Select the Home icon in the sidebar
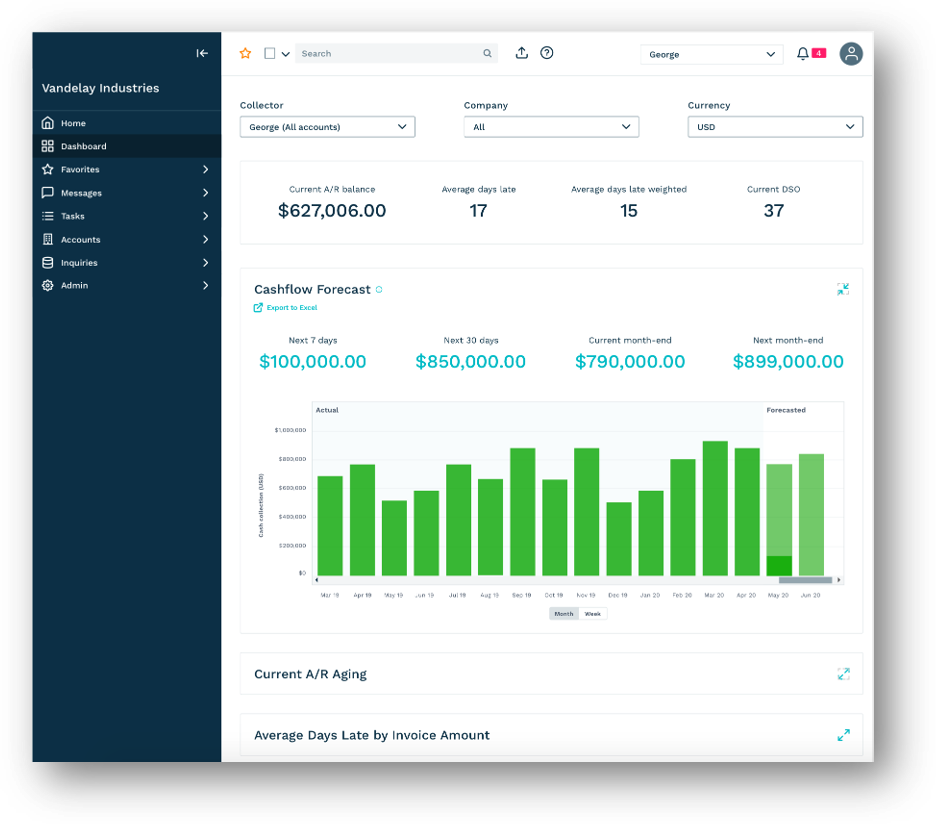Viewport: 936px width, 824px height. 48,122
